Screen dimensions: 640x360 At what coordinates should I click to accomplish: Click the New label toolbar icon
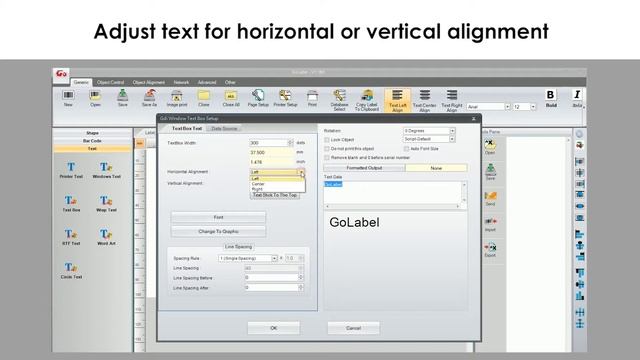click(68, 98)
